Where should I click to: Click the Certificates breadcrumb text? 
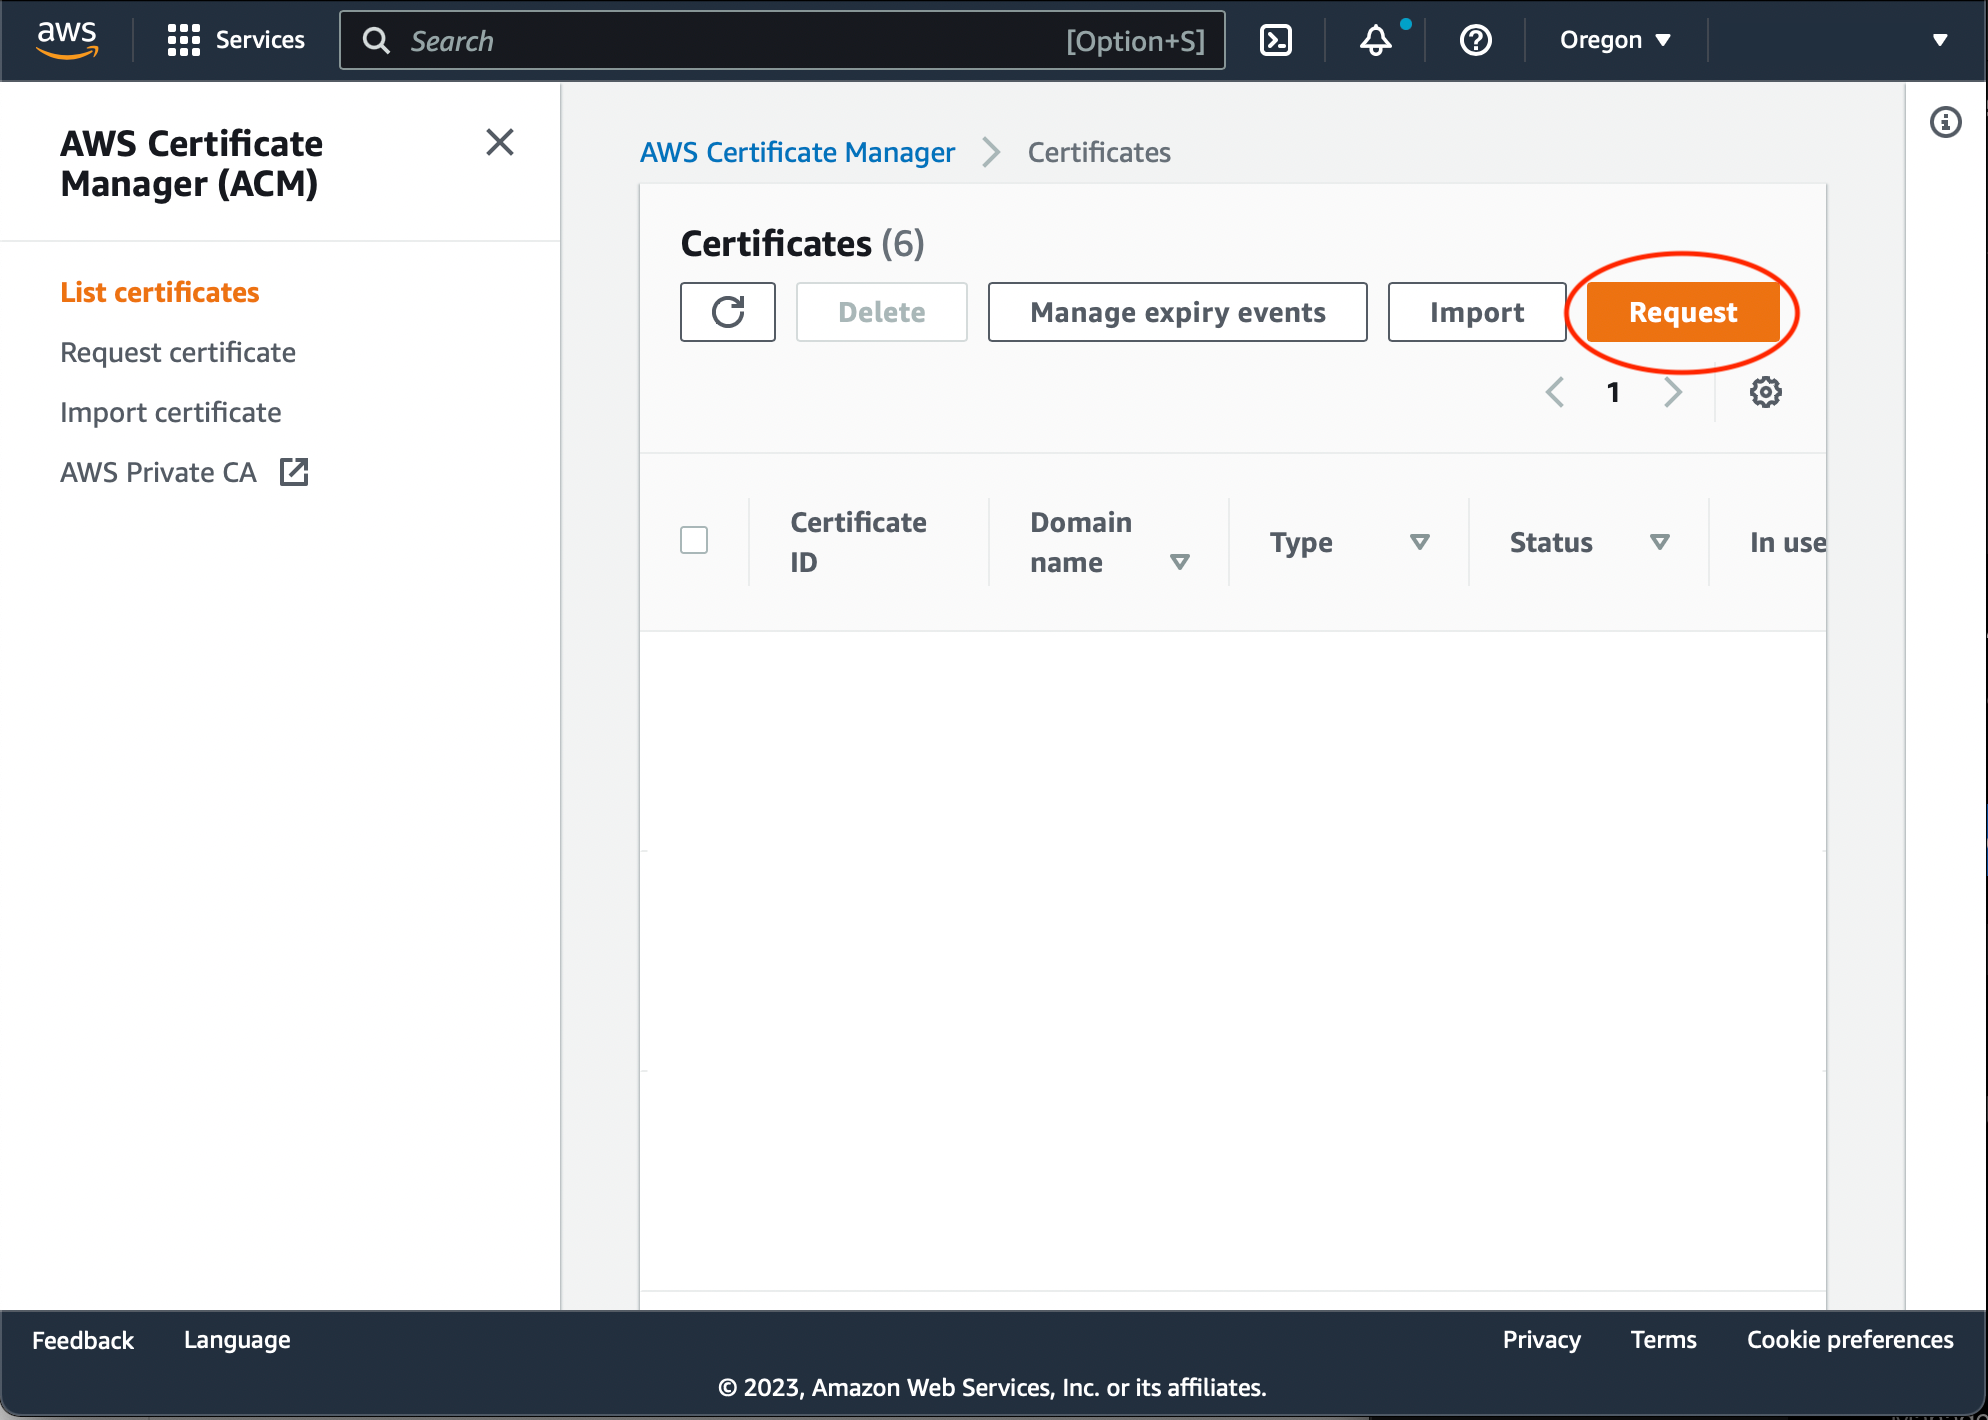(x=1099, y=152)
